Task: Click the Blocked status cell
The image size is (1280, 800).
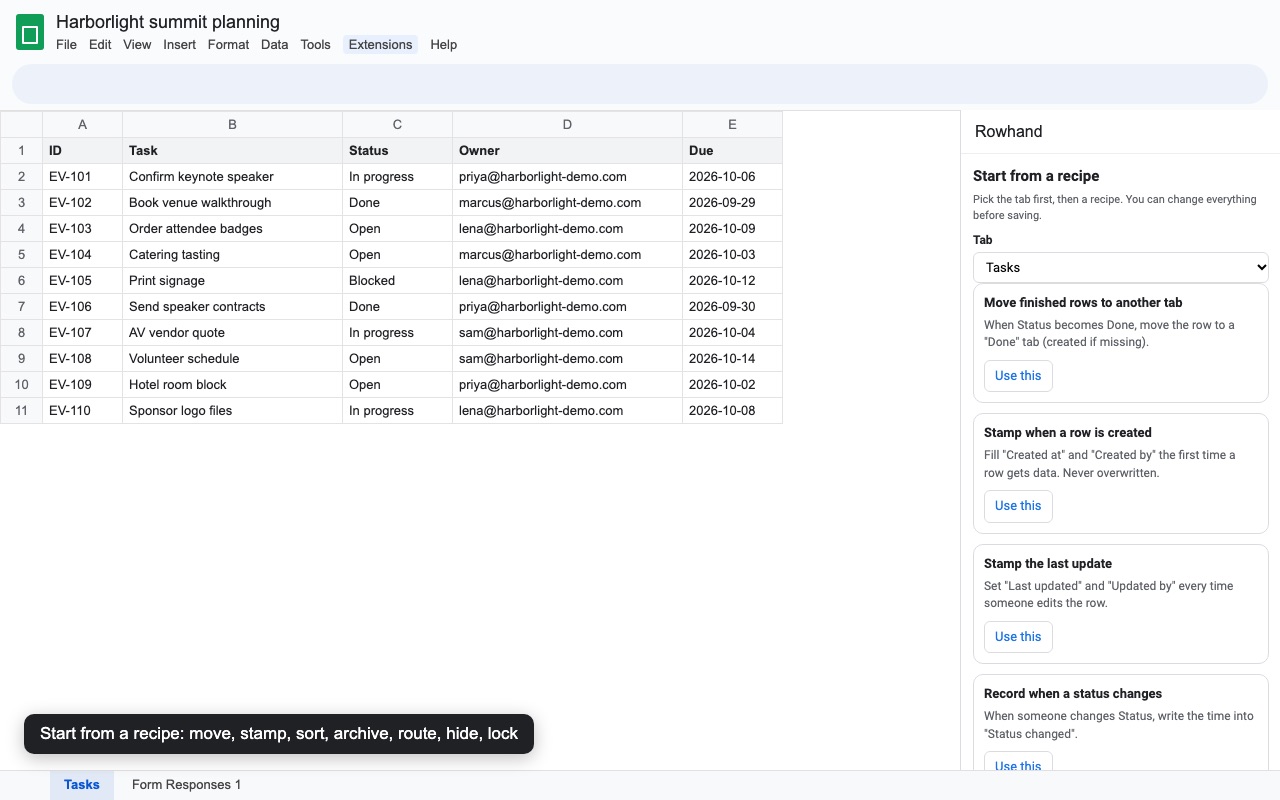Action: [397, 281]
